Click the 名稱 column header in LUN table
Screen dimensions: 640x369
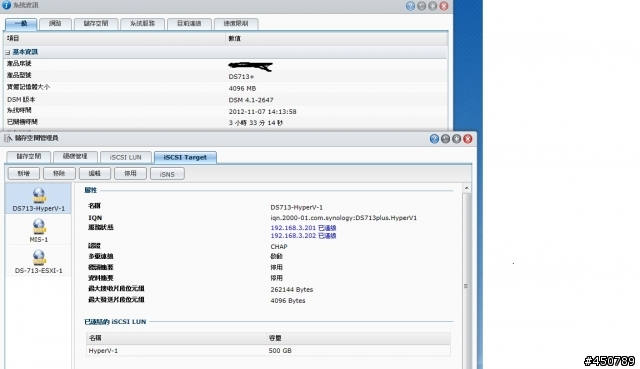[x=176, y=338]
